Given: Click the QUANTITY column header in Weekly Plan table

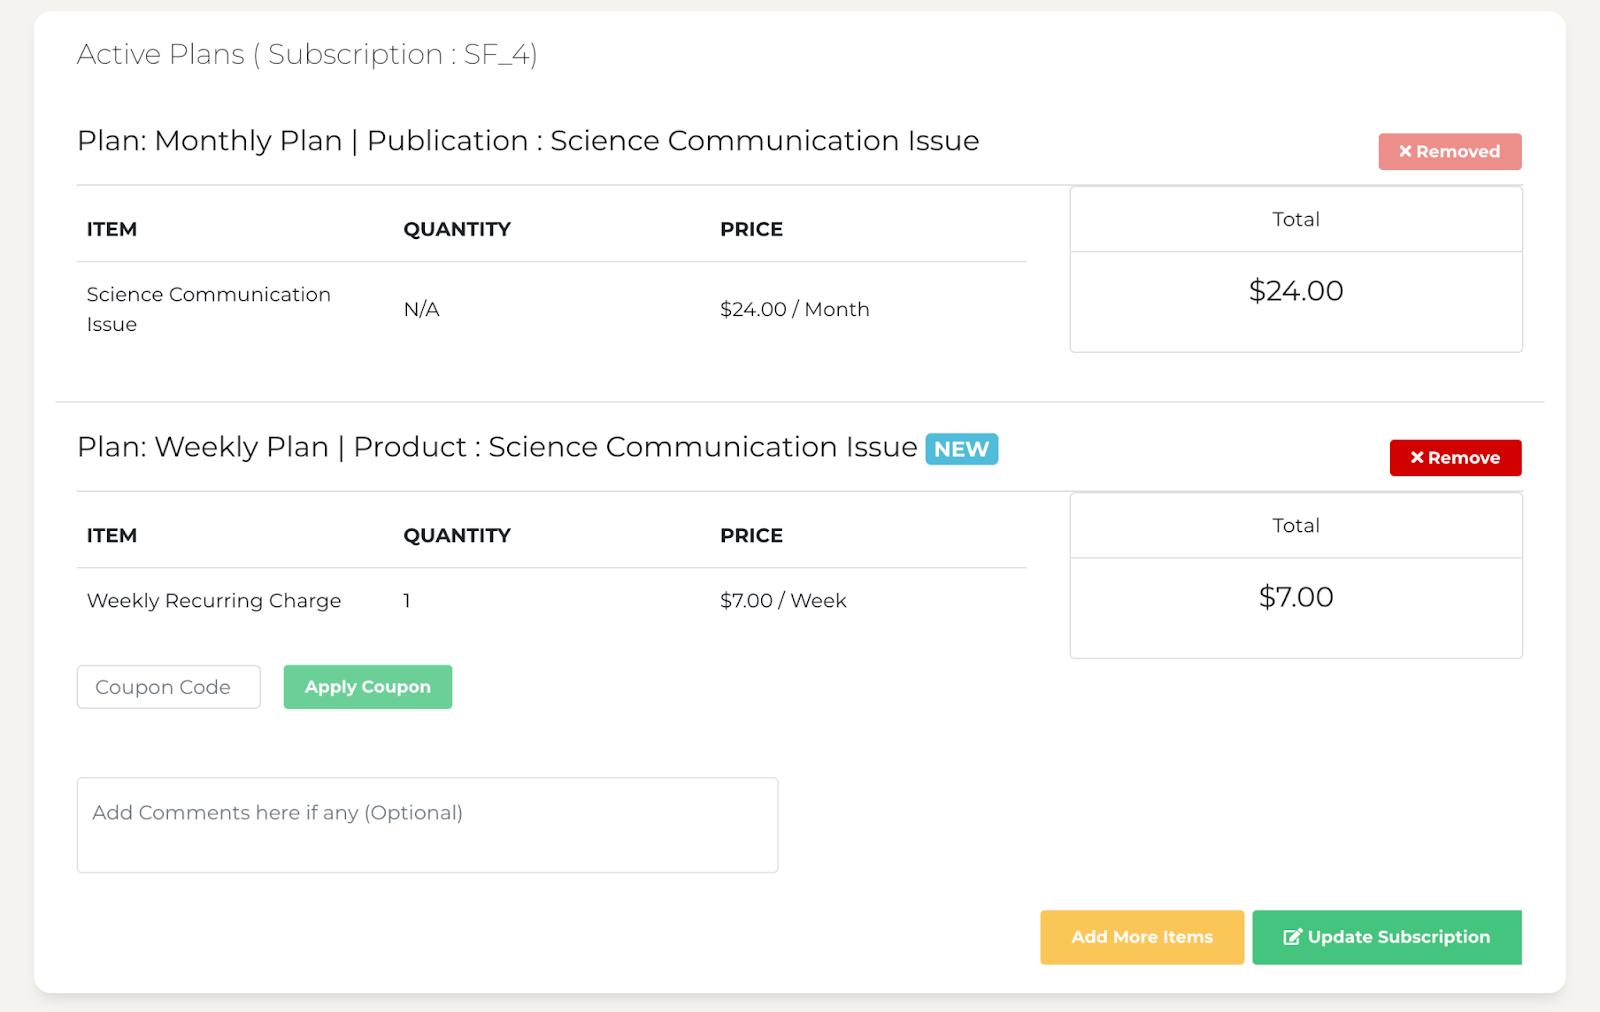Looking at the screenshot, I should [x=456, y=535].
